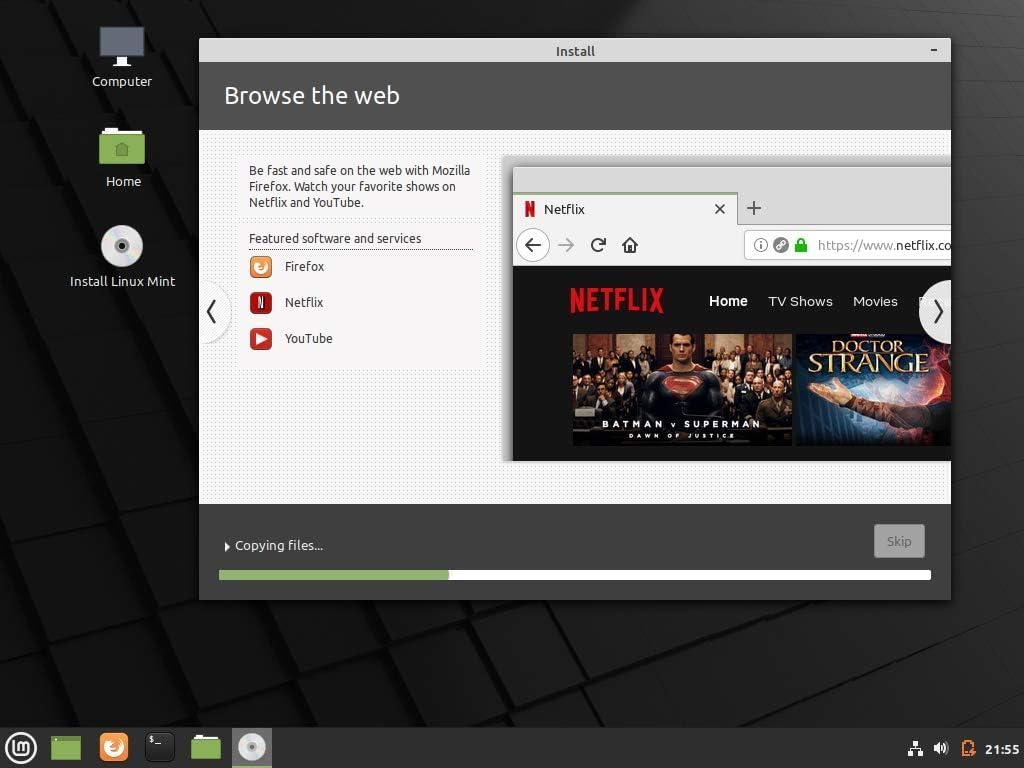Click the browser home icon in slideshow
This screenshot has height=768, width=1024.
(630, 245)
